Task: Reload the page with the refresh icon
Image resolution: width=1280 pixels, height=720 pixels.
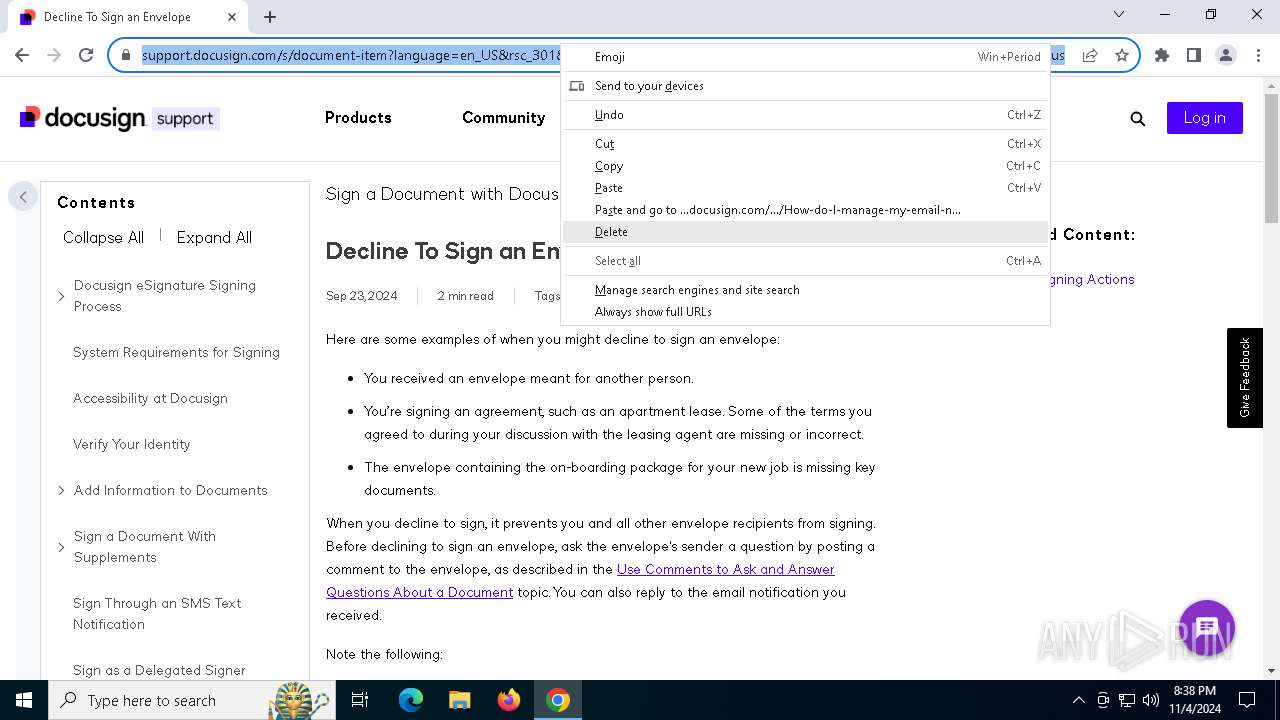Action: 86,55
